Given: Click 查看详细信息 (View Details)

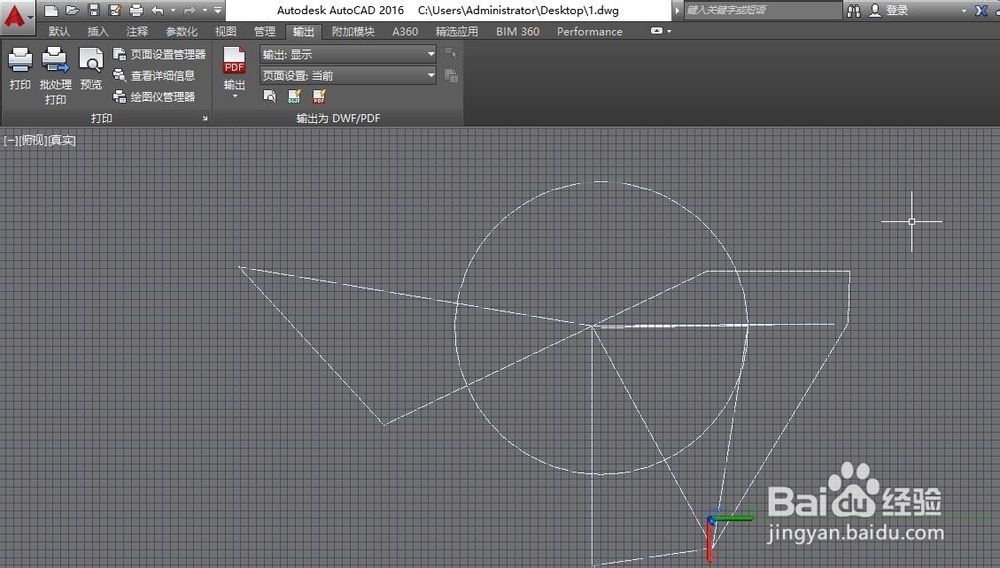Looking at the screenshot, I should pyautogui.click(x=154, y=75).
